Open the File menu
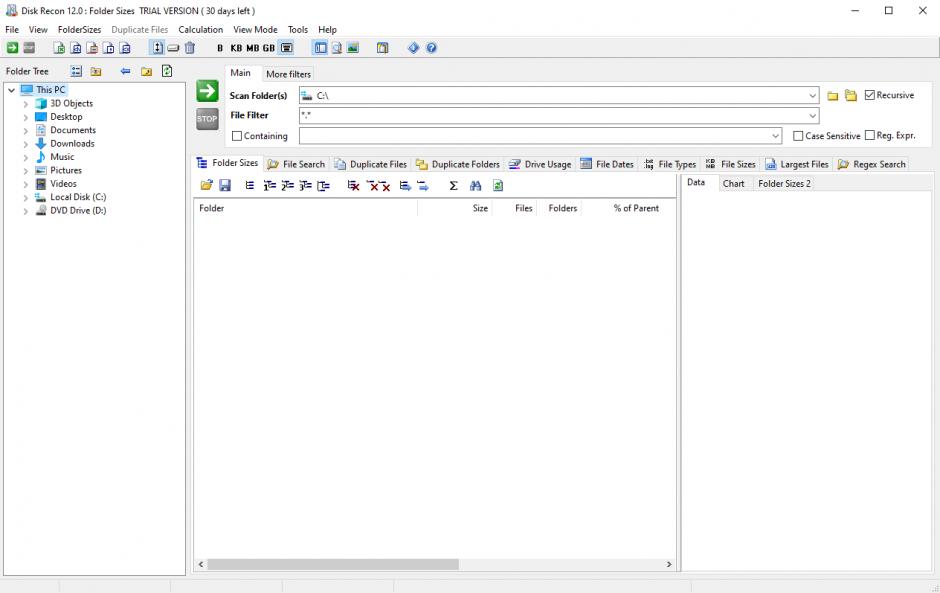This screenshot has width=940, height=593. 12,29
